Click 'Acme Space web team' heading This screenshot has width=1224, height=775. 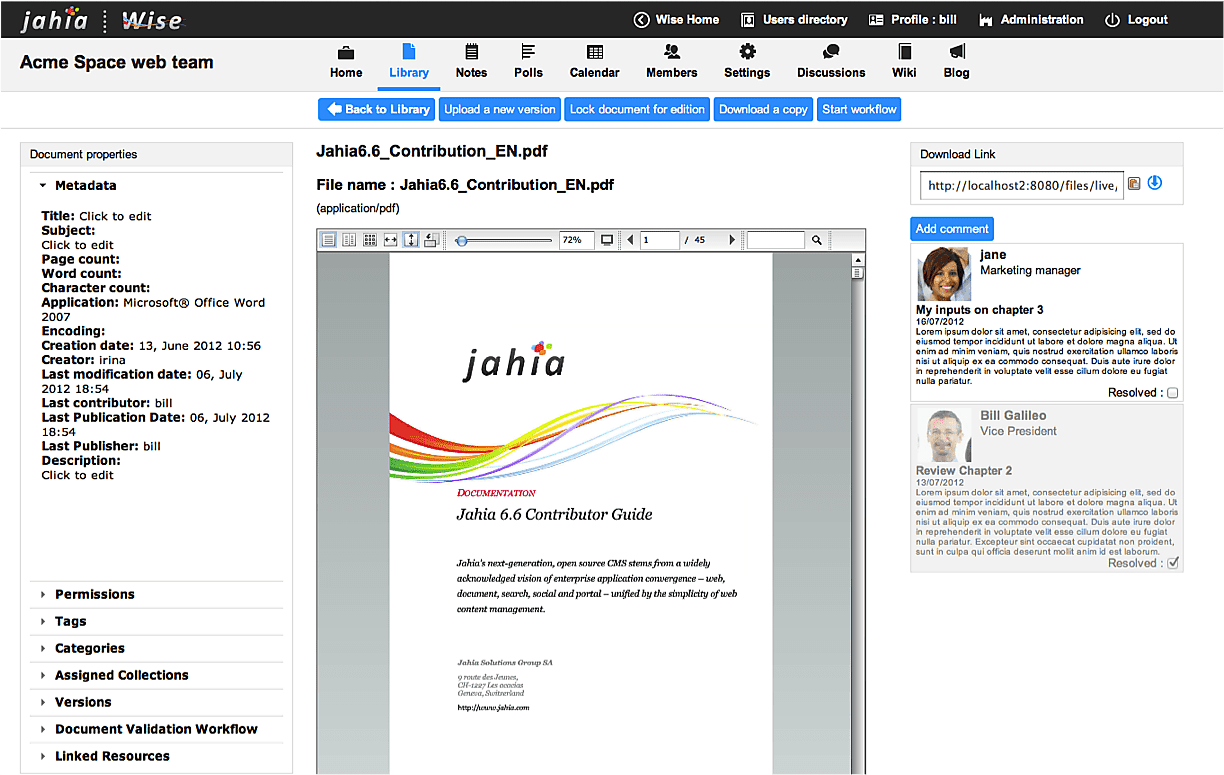[117, 62]
